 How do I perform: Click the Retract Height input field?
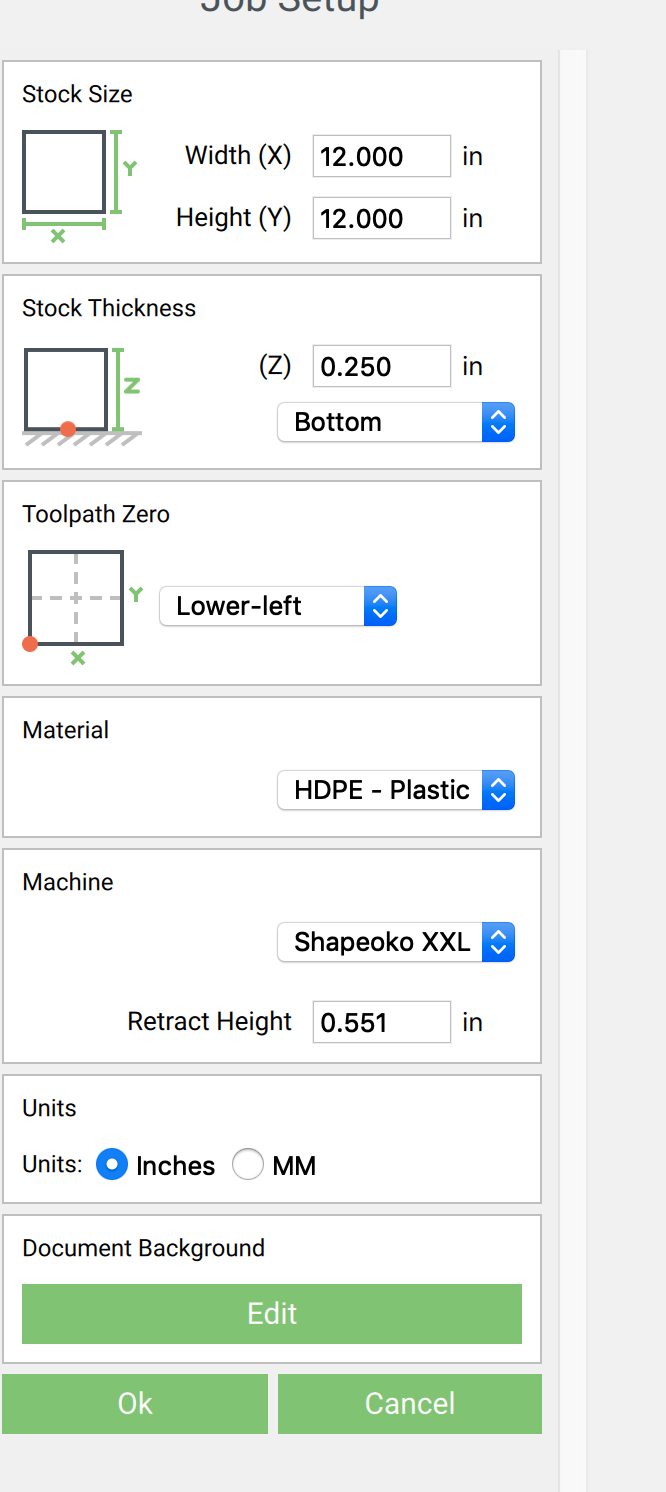[381, 1022]
